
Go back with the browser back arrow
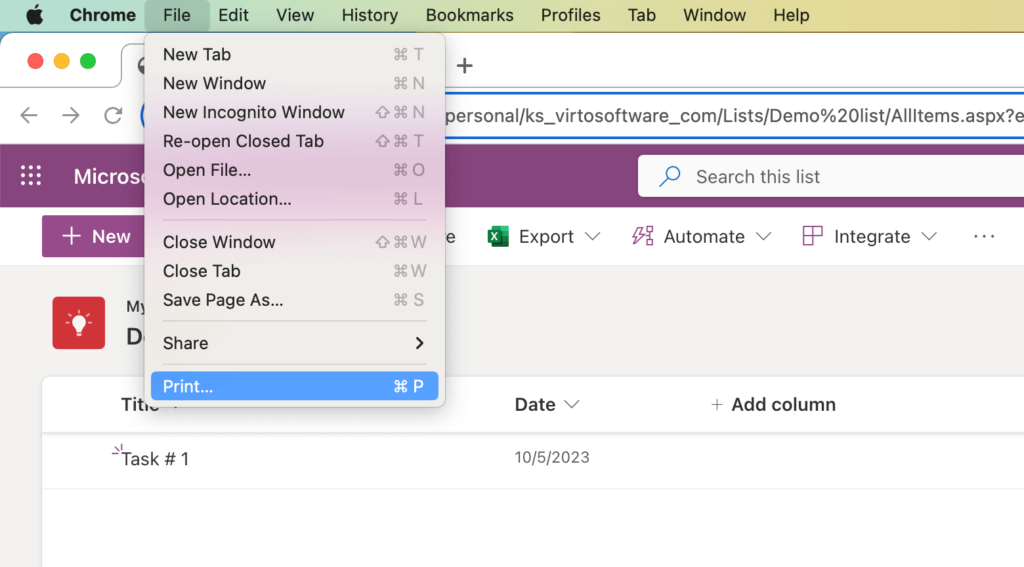tap(29, 116)
